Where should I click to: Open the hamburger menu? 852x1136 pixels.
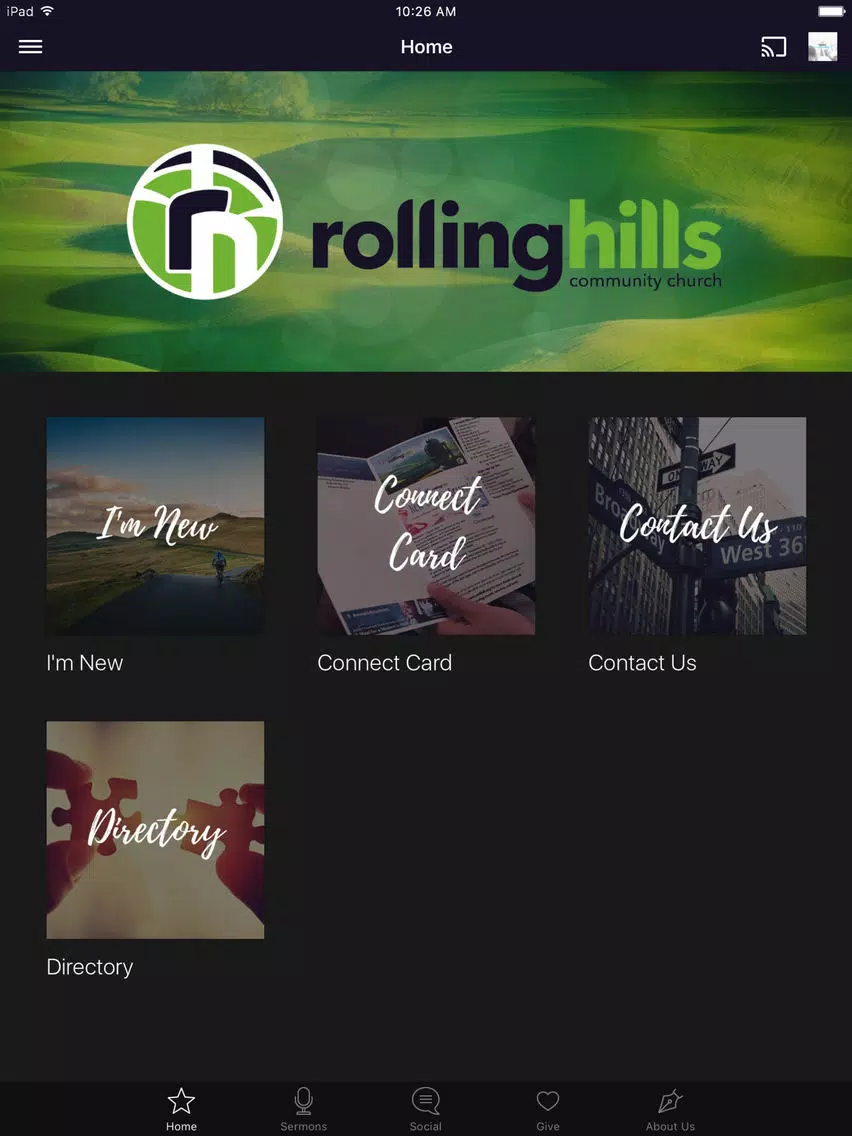click(30, 47)
